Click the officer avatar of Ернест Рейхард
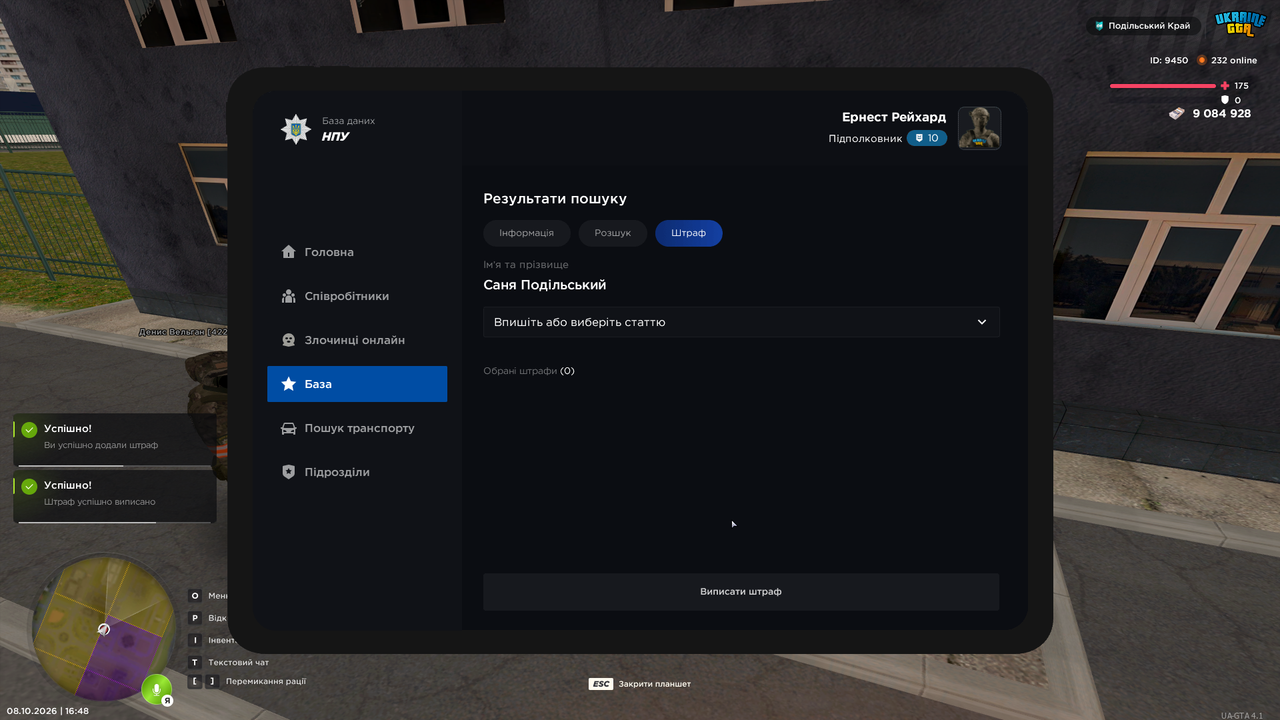 click(x=979, y=128)
